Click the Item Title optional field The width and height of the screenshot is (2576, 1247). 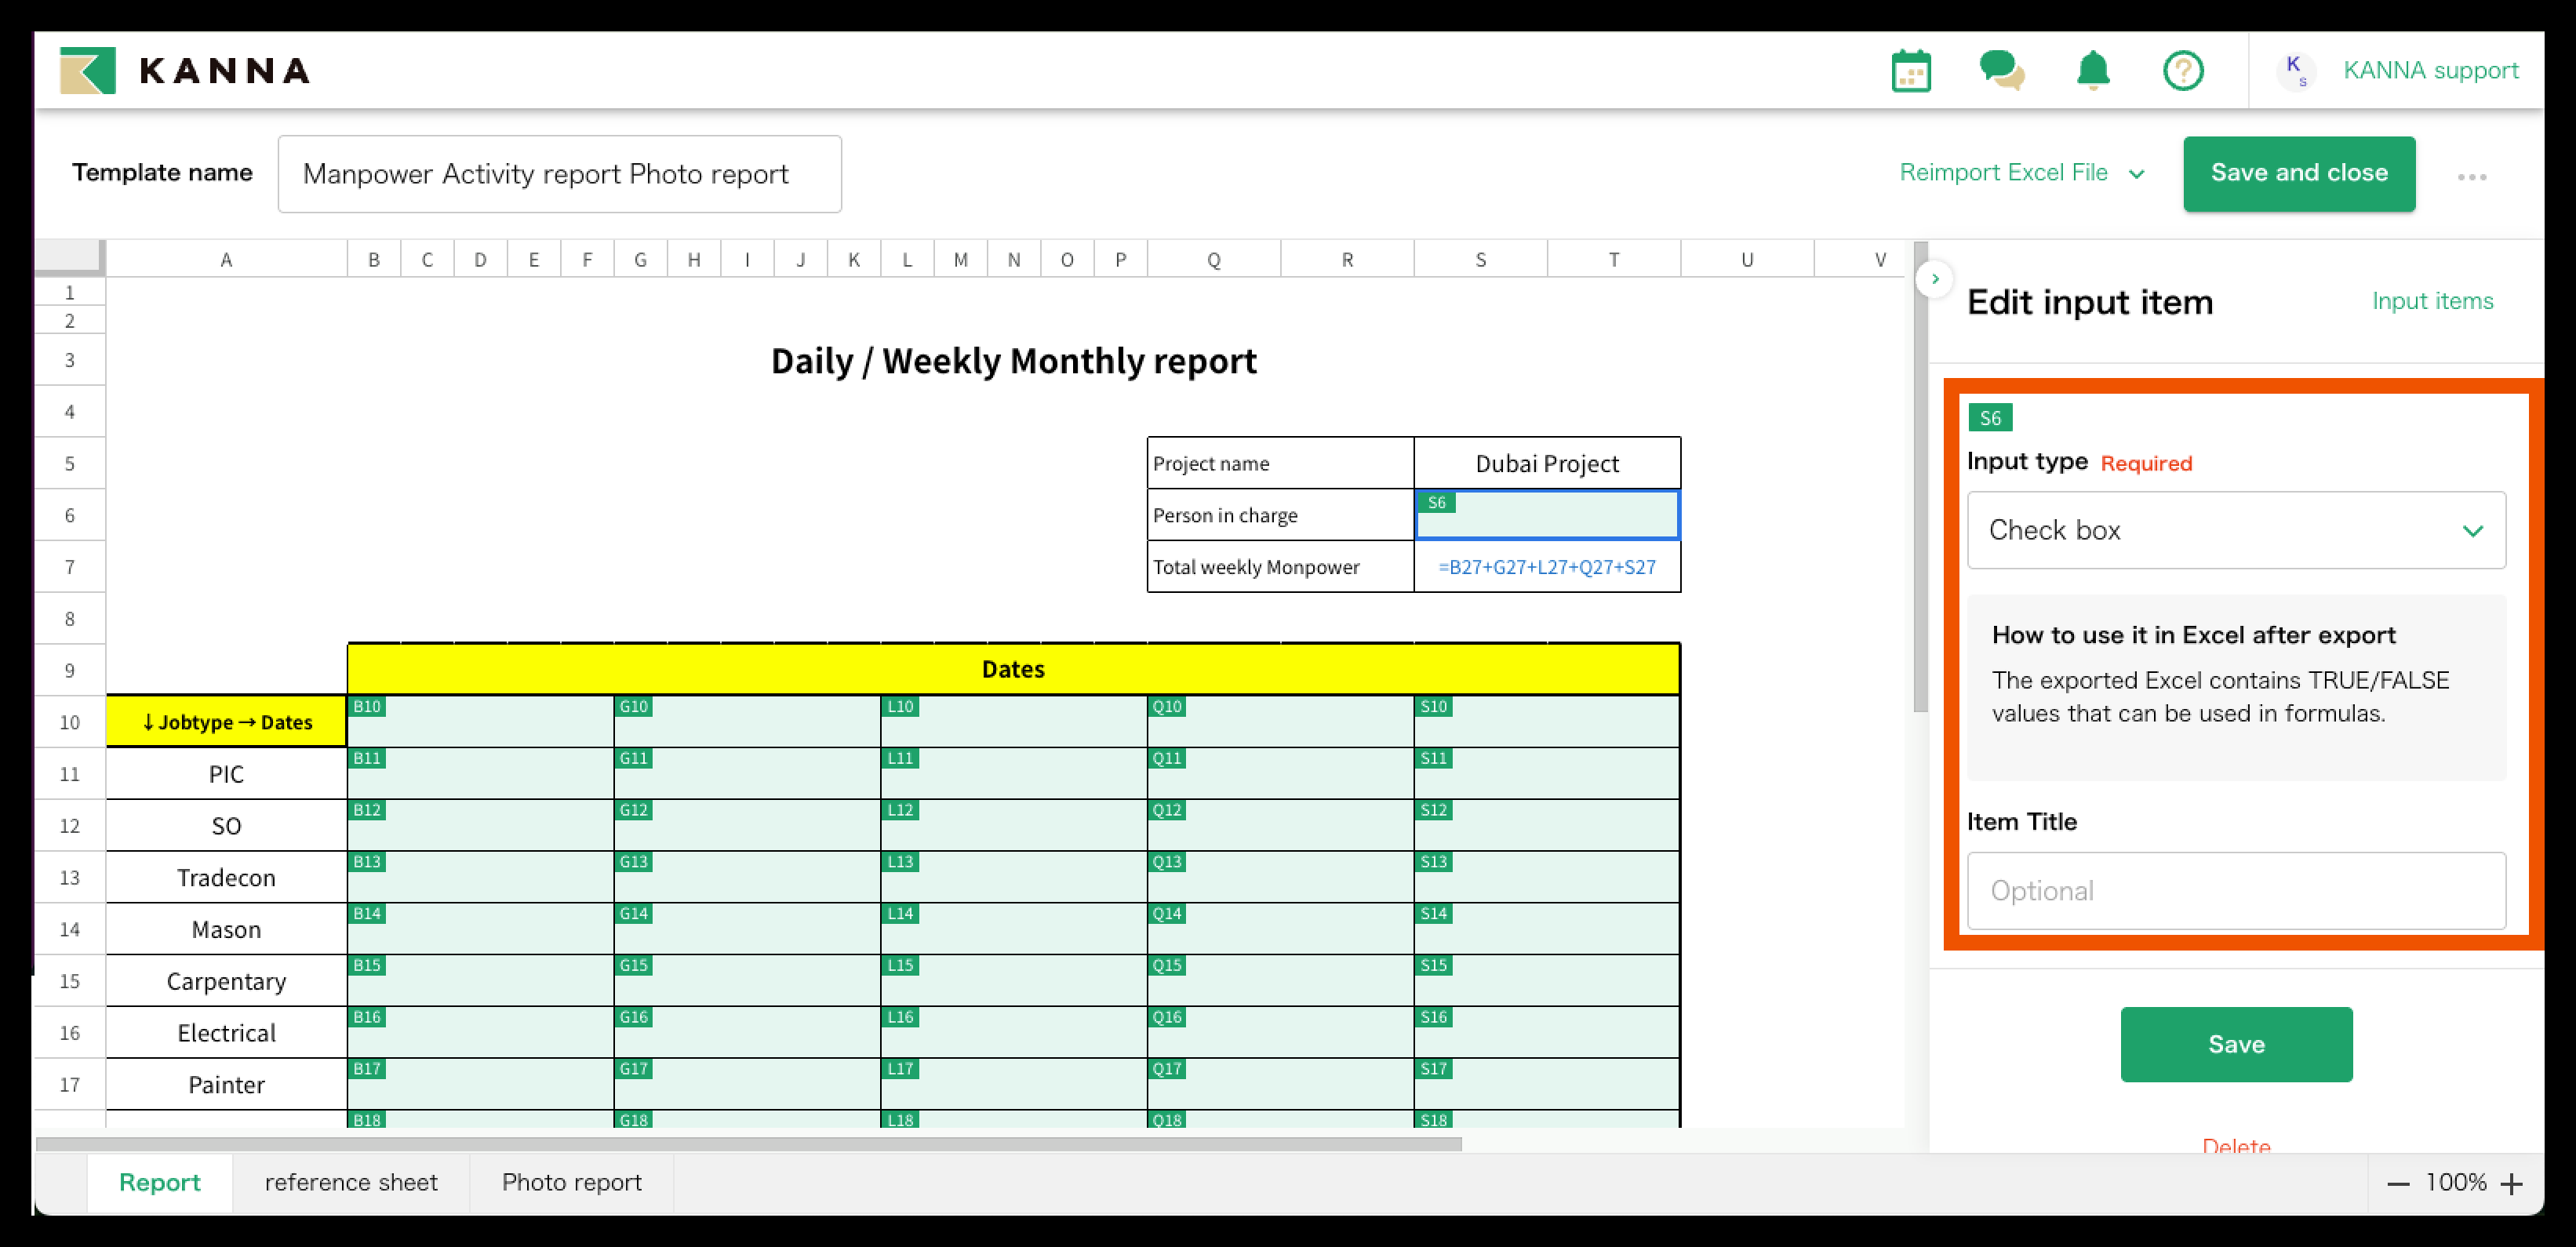tap(2236, 890)
